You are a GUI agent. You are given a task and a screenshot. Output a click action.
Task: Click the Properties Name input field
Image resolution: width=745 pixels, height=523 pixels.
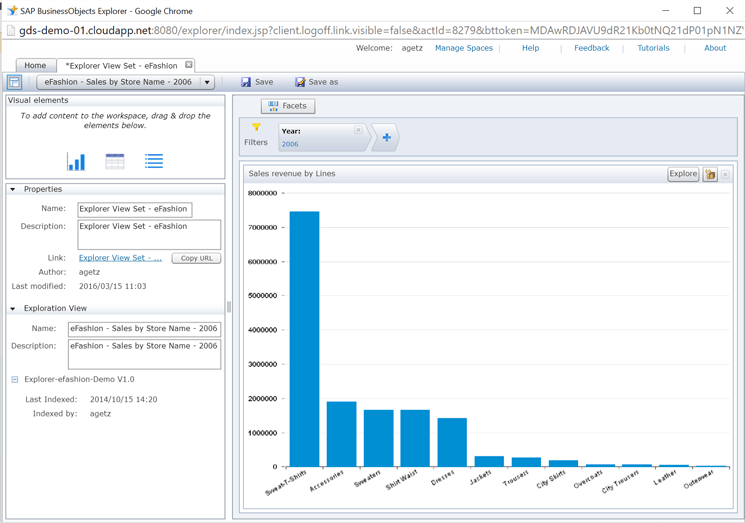tap(135, 209)
